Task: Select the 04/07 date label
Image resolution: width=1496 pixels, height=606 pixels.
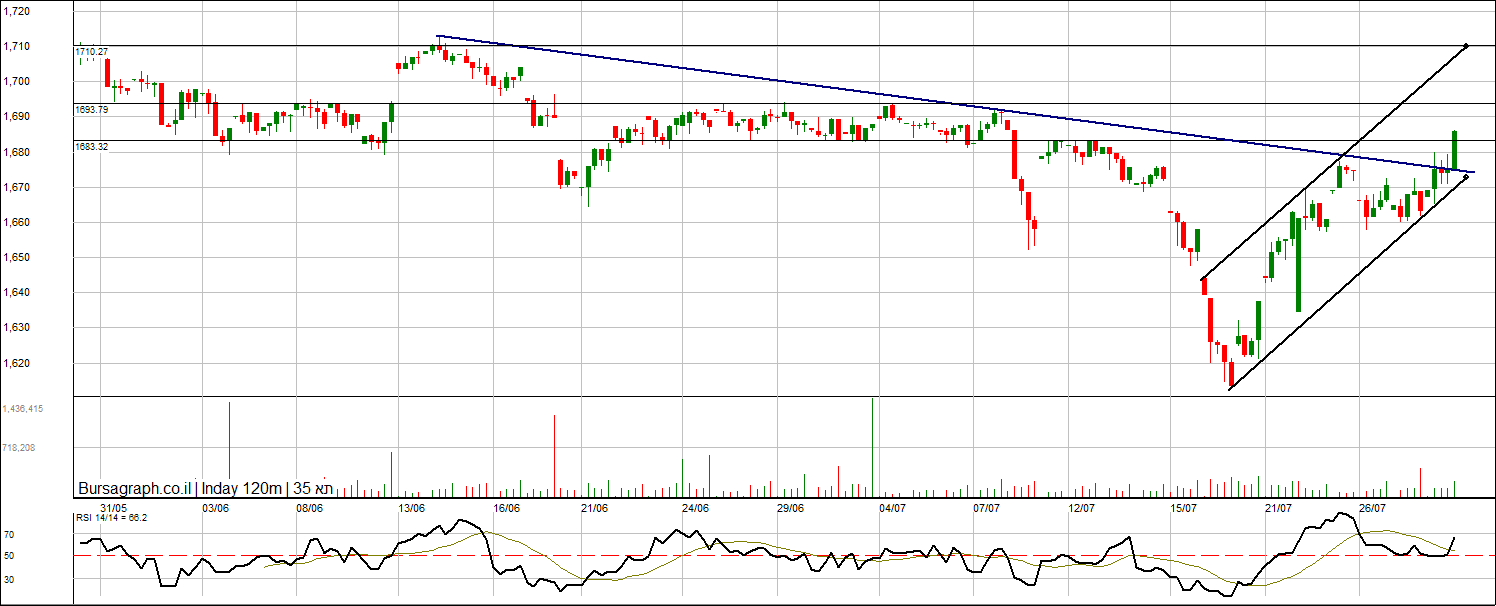Action: pyautogui.click(x=892, y=508)
